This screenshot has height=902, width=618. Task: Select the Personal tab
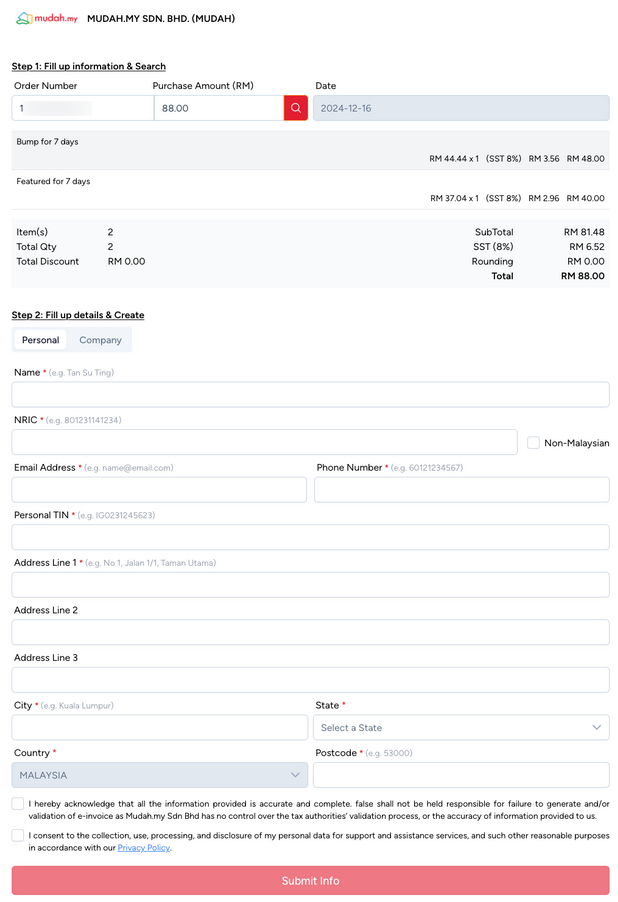pyautogui.click(x=41, y=340)
